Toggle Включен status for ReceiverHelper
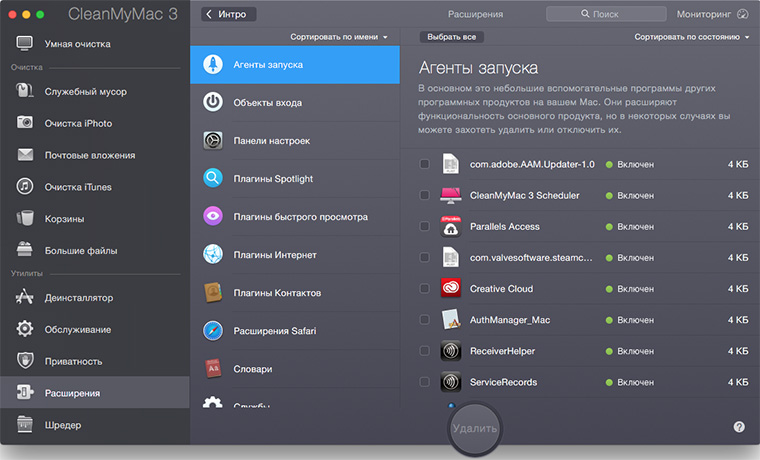The height and width of the screenshot is (460, 760). coord(630,351)
